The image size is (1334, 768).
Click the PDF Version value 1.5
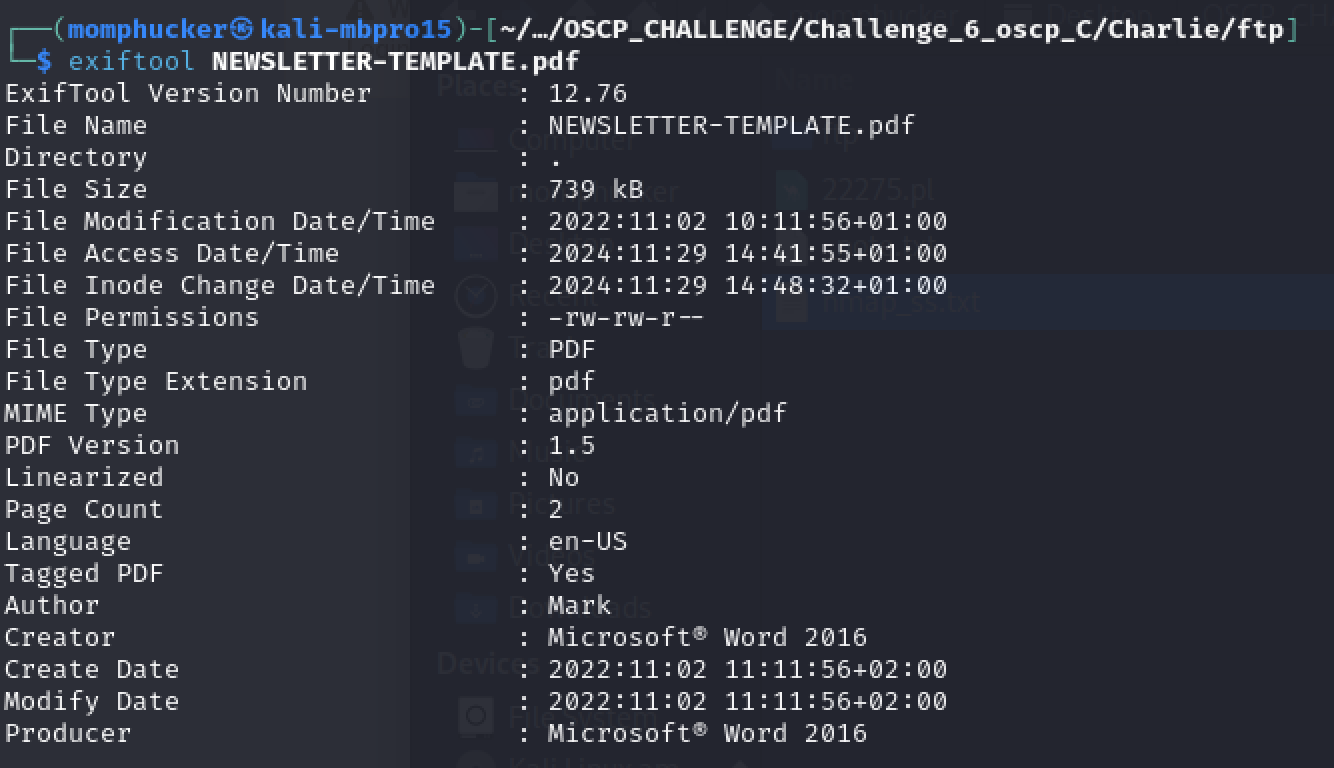coord(572,445)
